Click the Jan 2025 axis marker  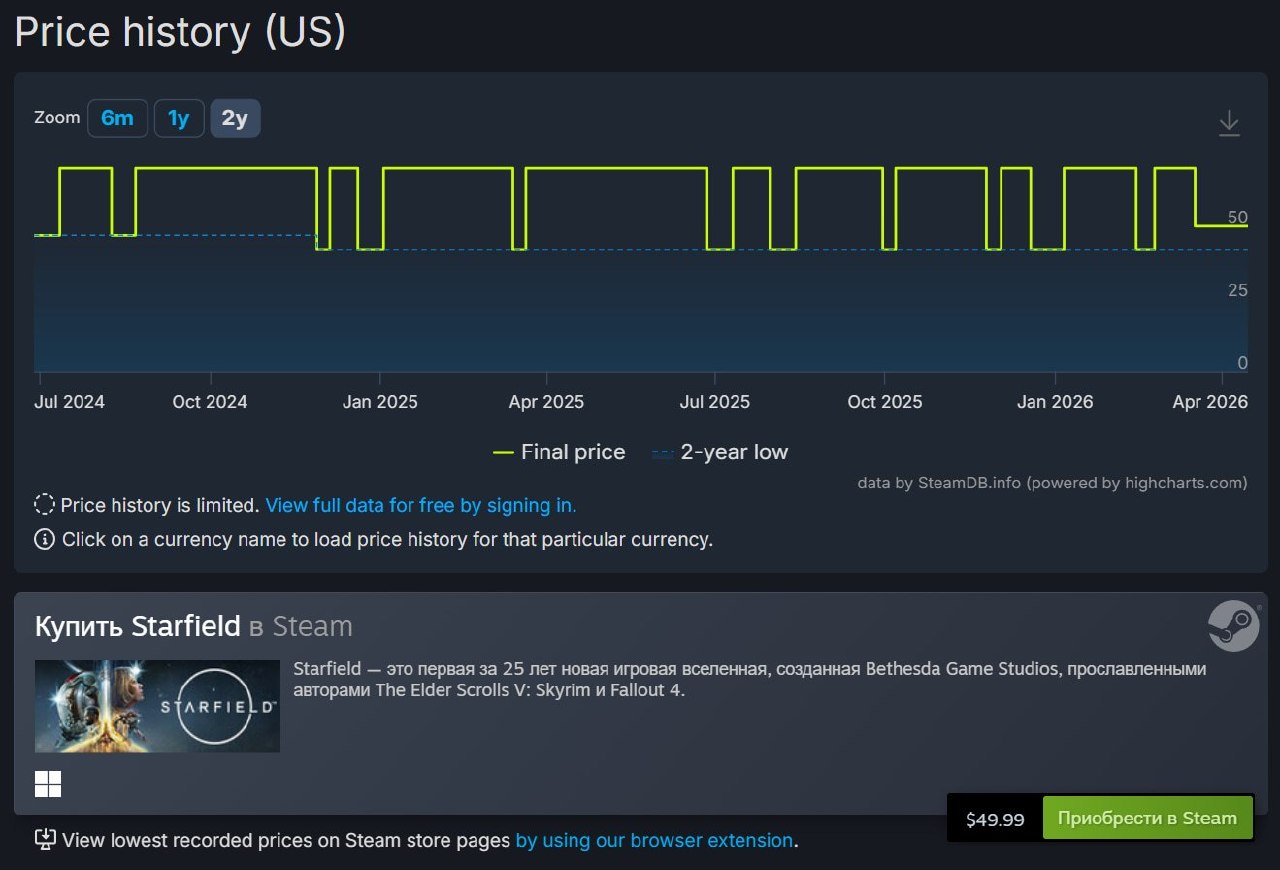click(380, 402)
